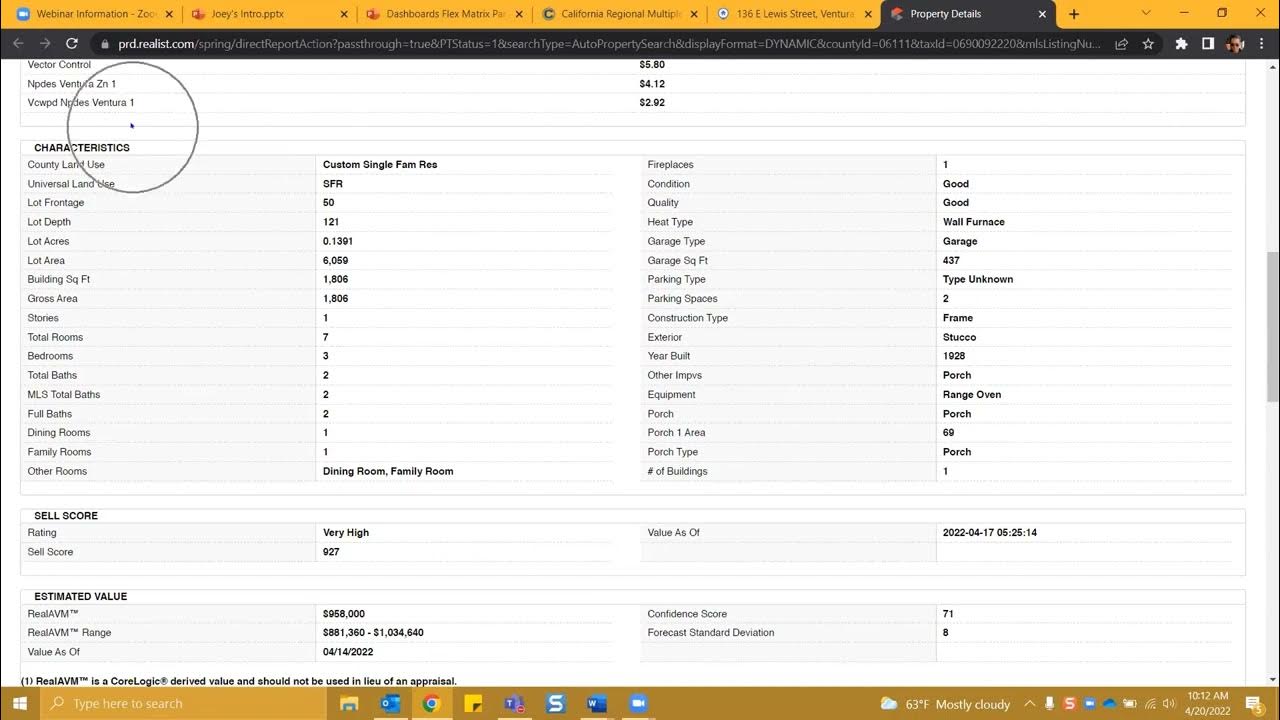Click the CHARACTERISTICS section heading
The height and width of the screenshot is (720, 1280).
82,148
